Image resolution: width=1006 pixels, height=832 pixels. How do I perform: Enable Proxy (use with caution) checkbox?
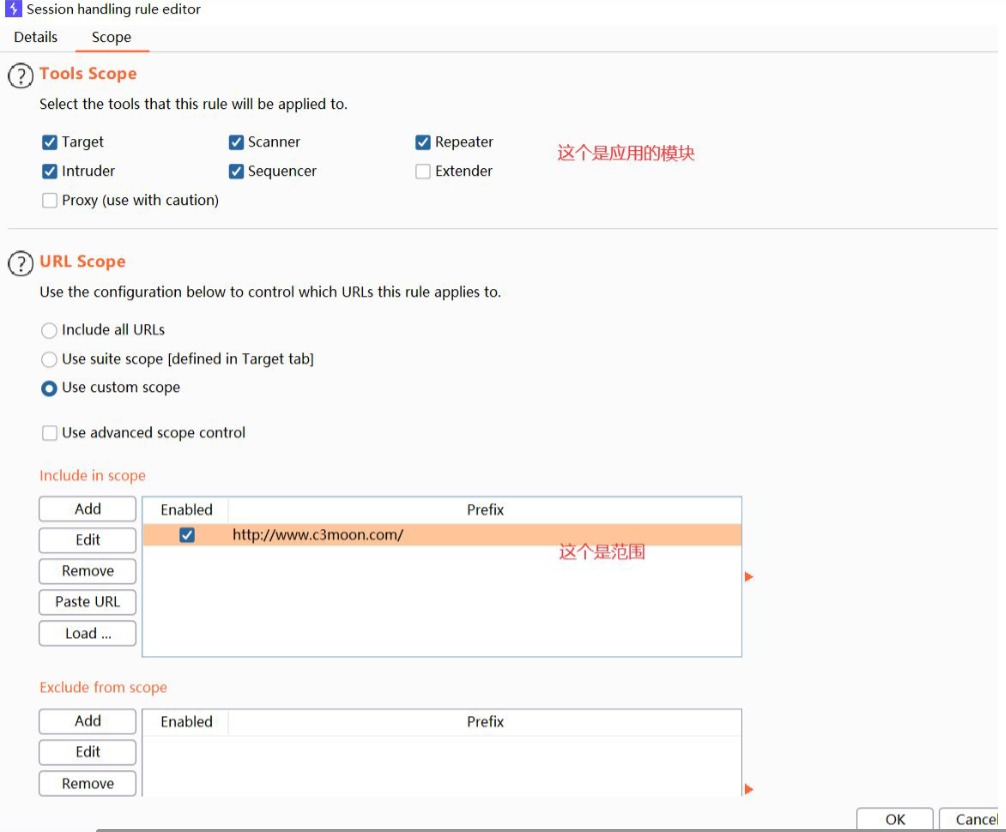pyautogui.click(x=50, y=200)
